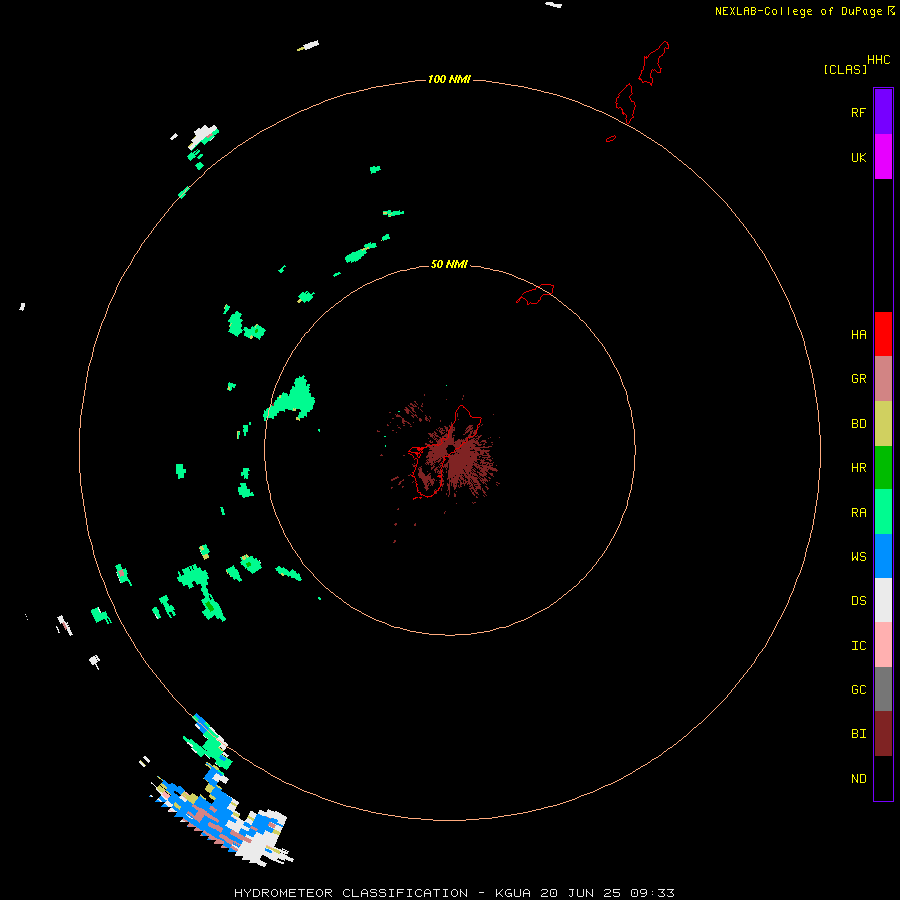Click the 50 NMI range ring label
Screen dimensions: 900x900
tap(449, 264)
